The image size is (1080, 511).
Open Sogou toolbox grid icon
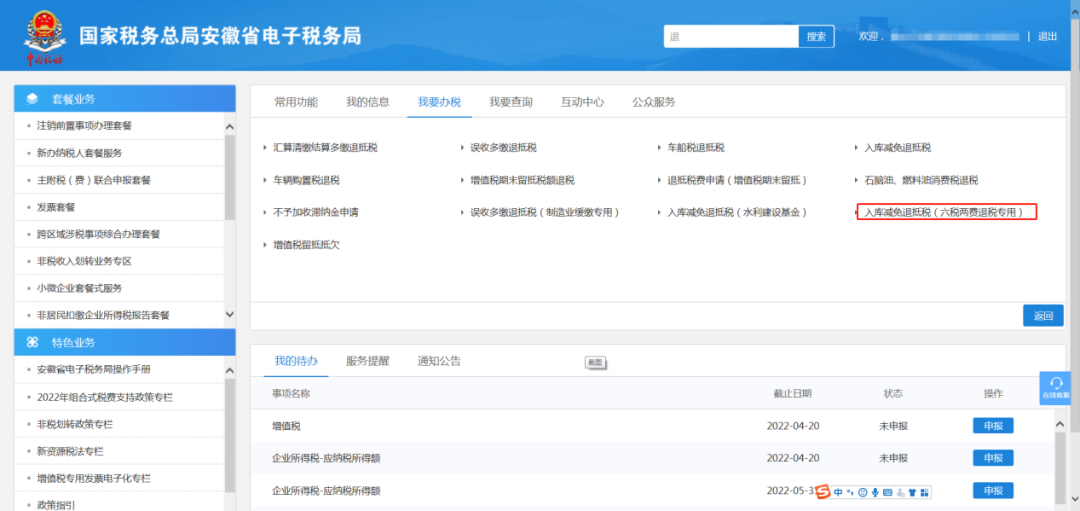coord(925,492)
